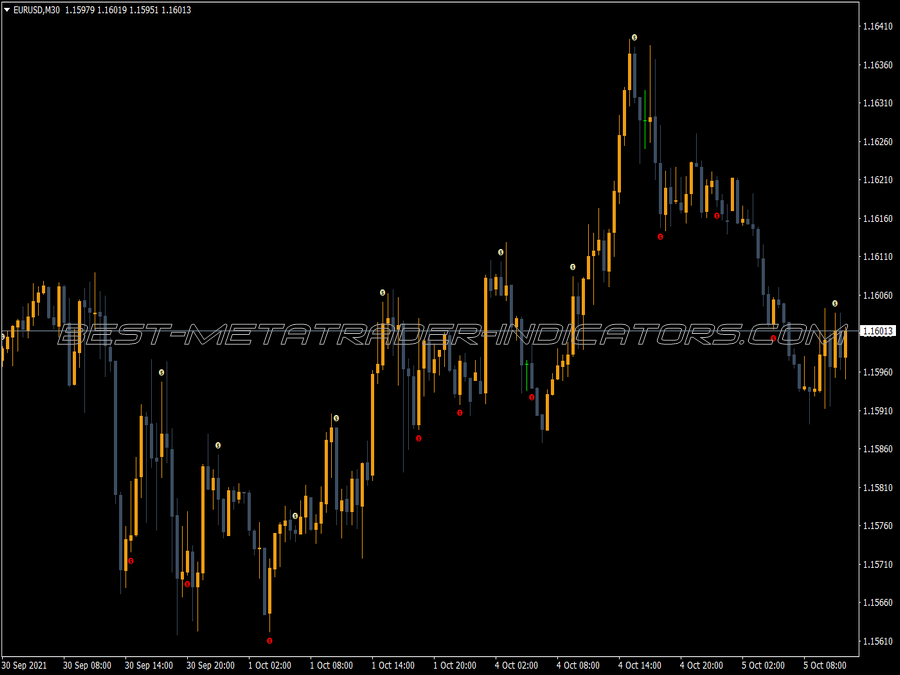Click the 30 Sep 2021 date label
900x675 pixels.
[25, 665]
